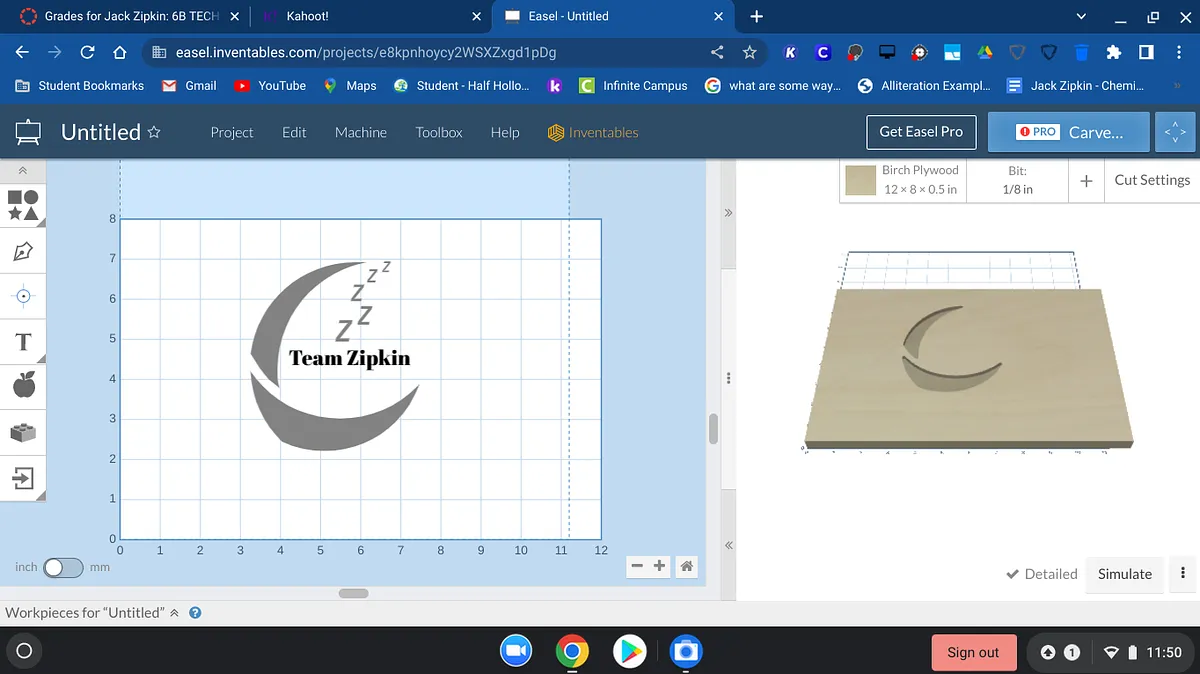
Task: Reset canvas view with home icon
Action: coord(686,566)
